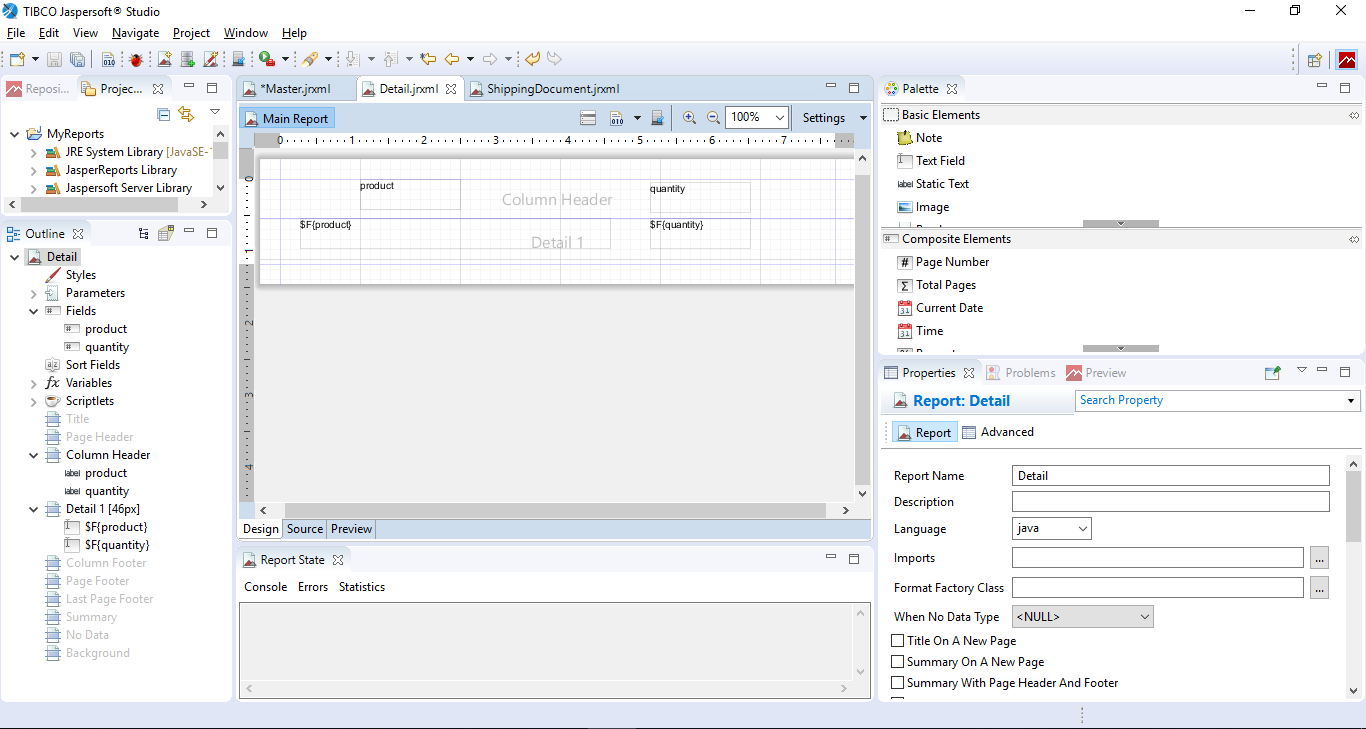Run the report with the green play icon
This screenshot has width=1366, height=729.
[264, 59]
